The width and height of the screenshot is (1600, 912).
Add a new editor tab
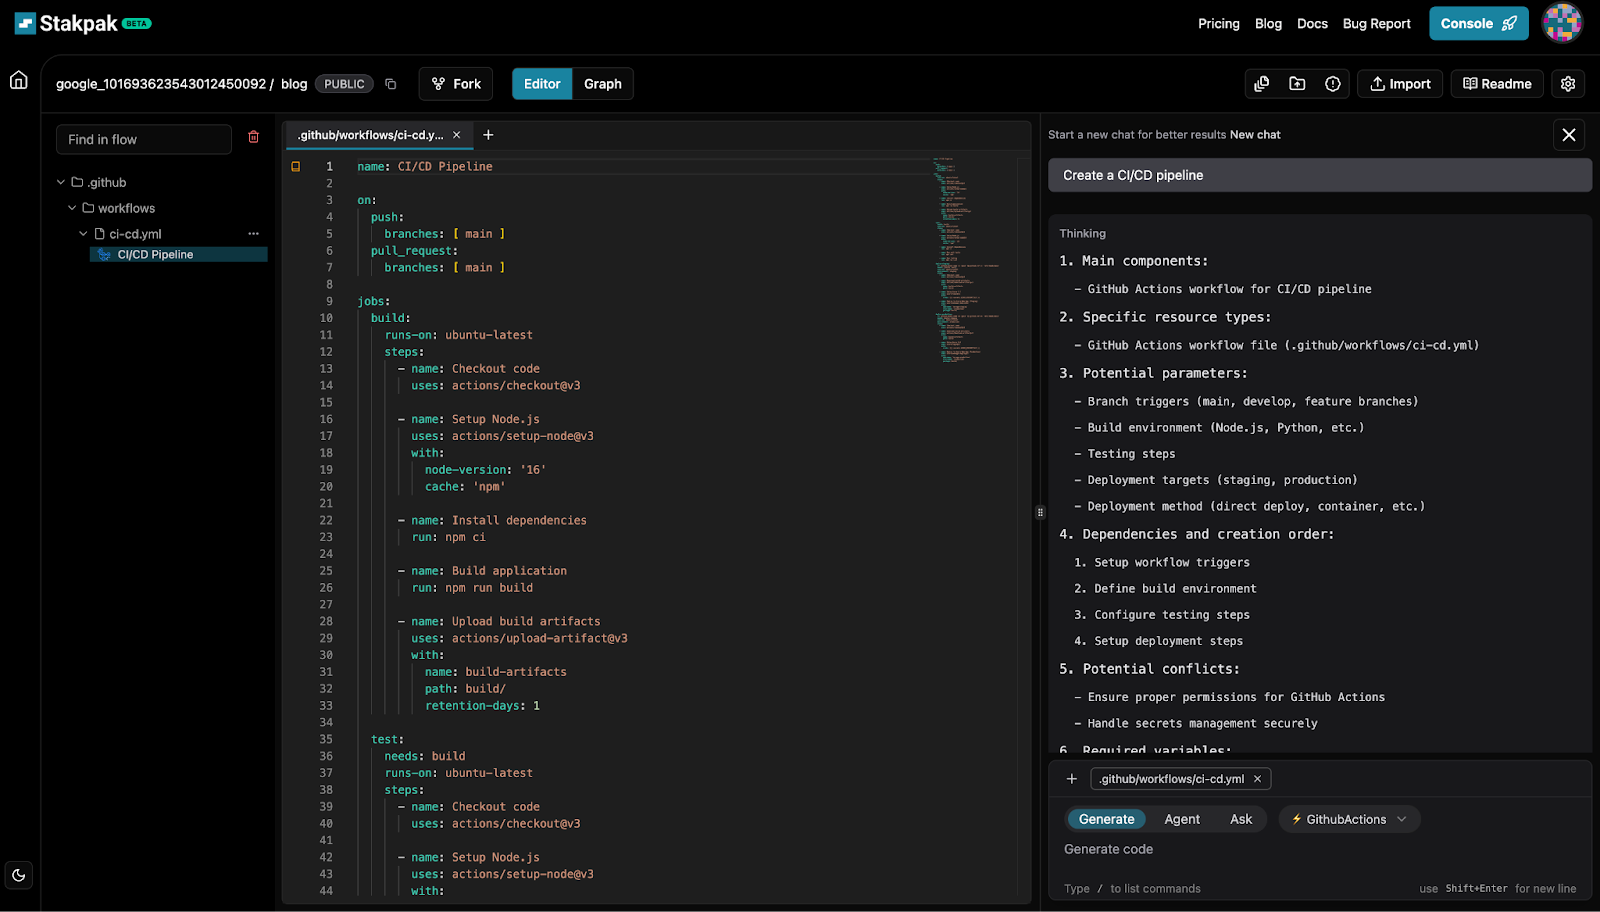(488, 135)
